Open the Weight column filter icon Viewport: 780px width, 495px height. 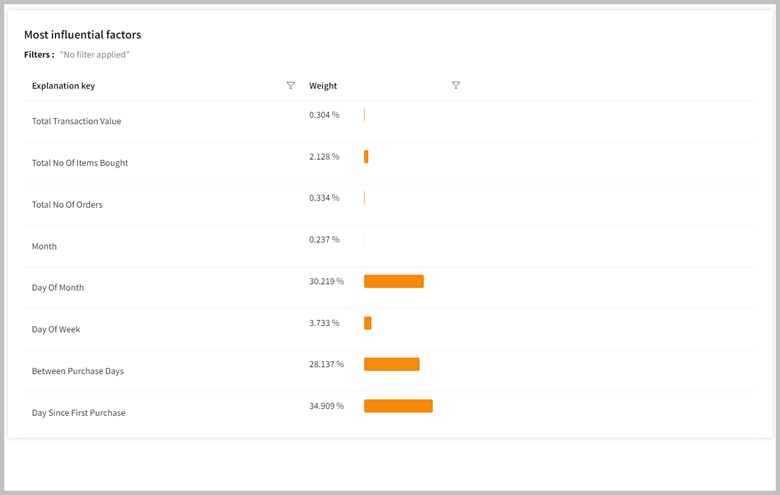[x=456, y=86]
